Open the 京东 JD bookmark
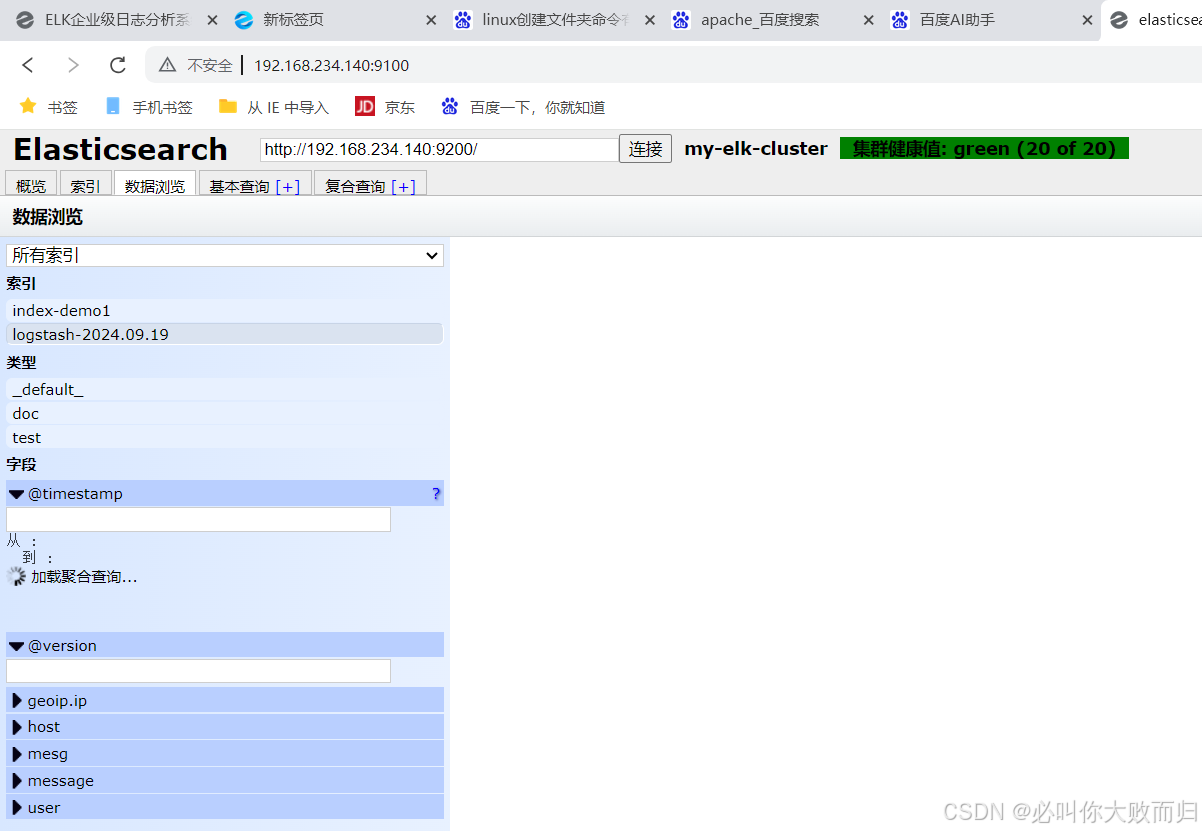Image resolution: width=1202 pixels, height=831 pixels. click(x=385, y=107)
